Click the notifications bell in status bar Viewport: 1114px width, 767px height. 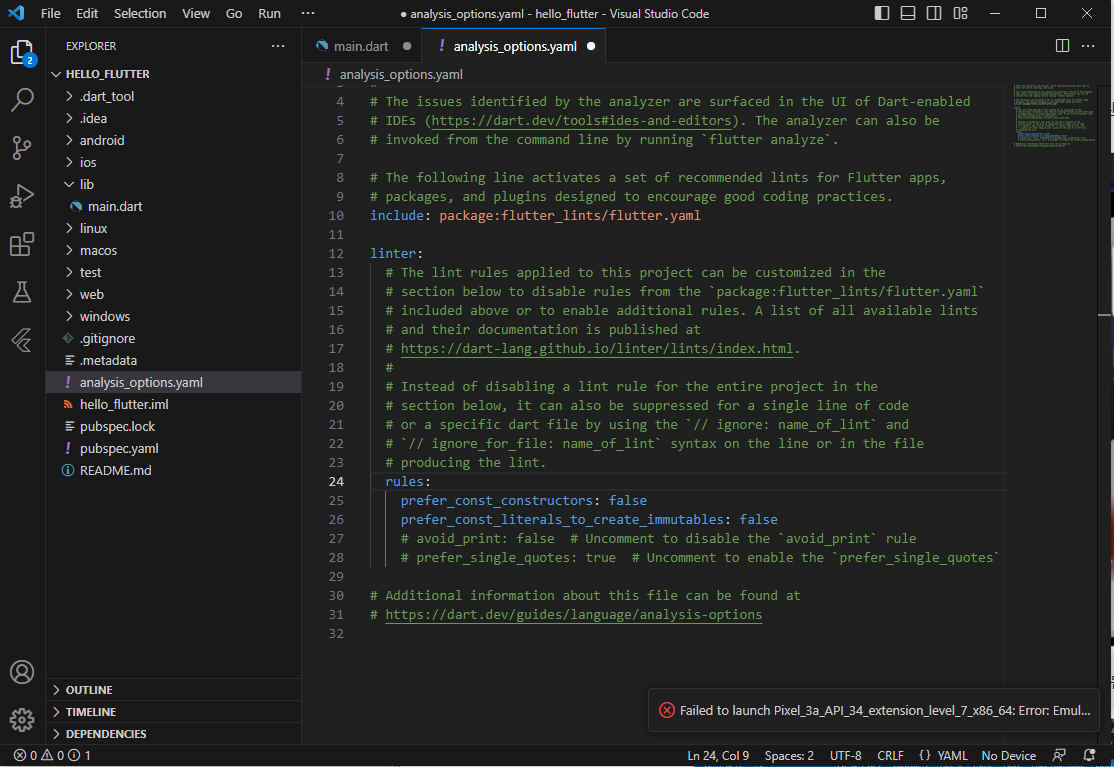[1089, 755]
